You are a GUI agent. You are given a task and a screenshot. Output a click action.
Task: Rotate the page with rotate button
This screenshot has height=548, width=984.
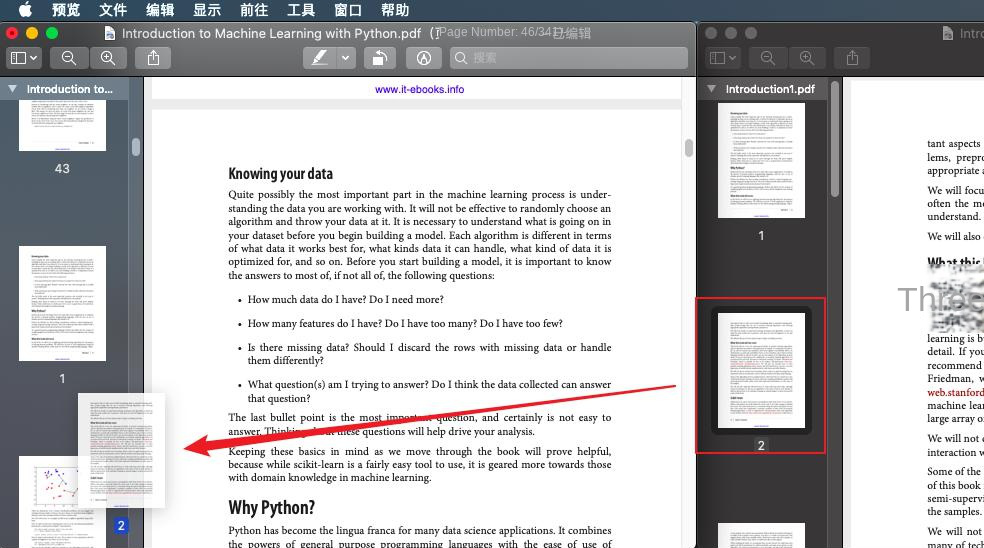click(x=379, y=58)
